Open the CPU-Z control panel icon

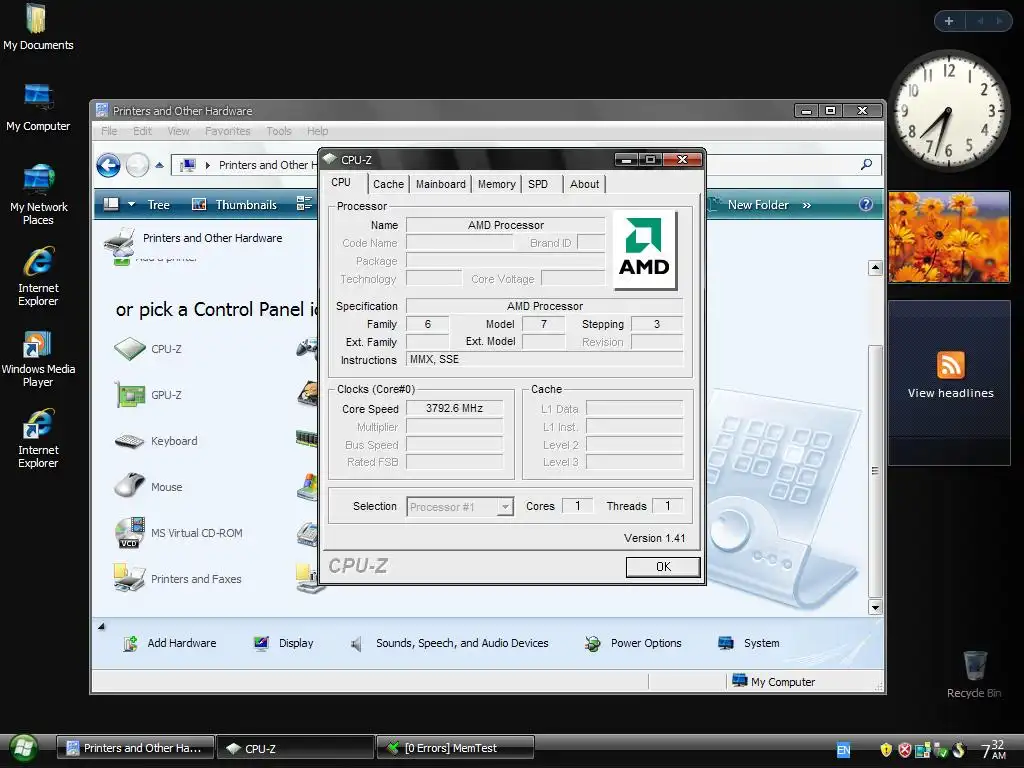148,349
